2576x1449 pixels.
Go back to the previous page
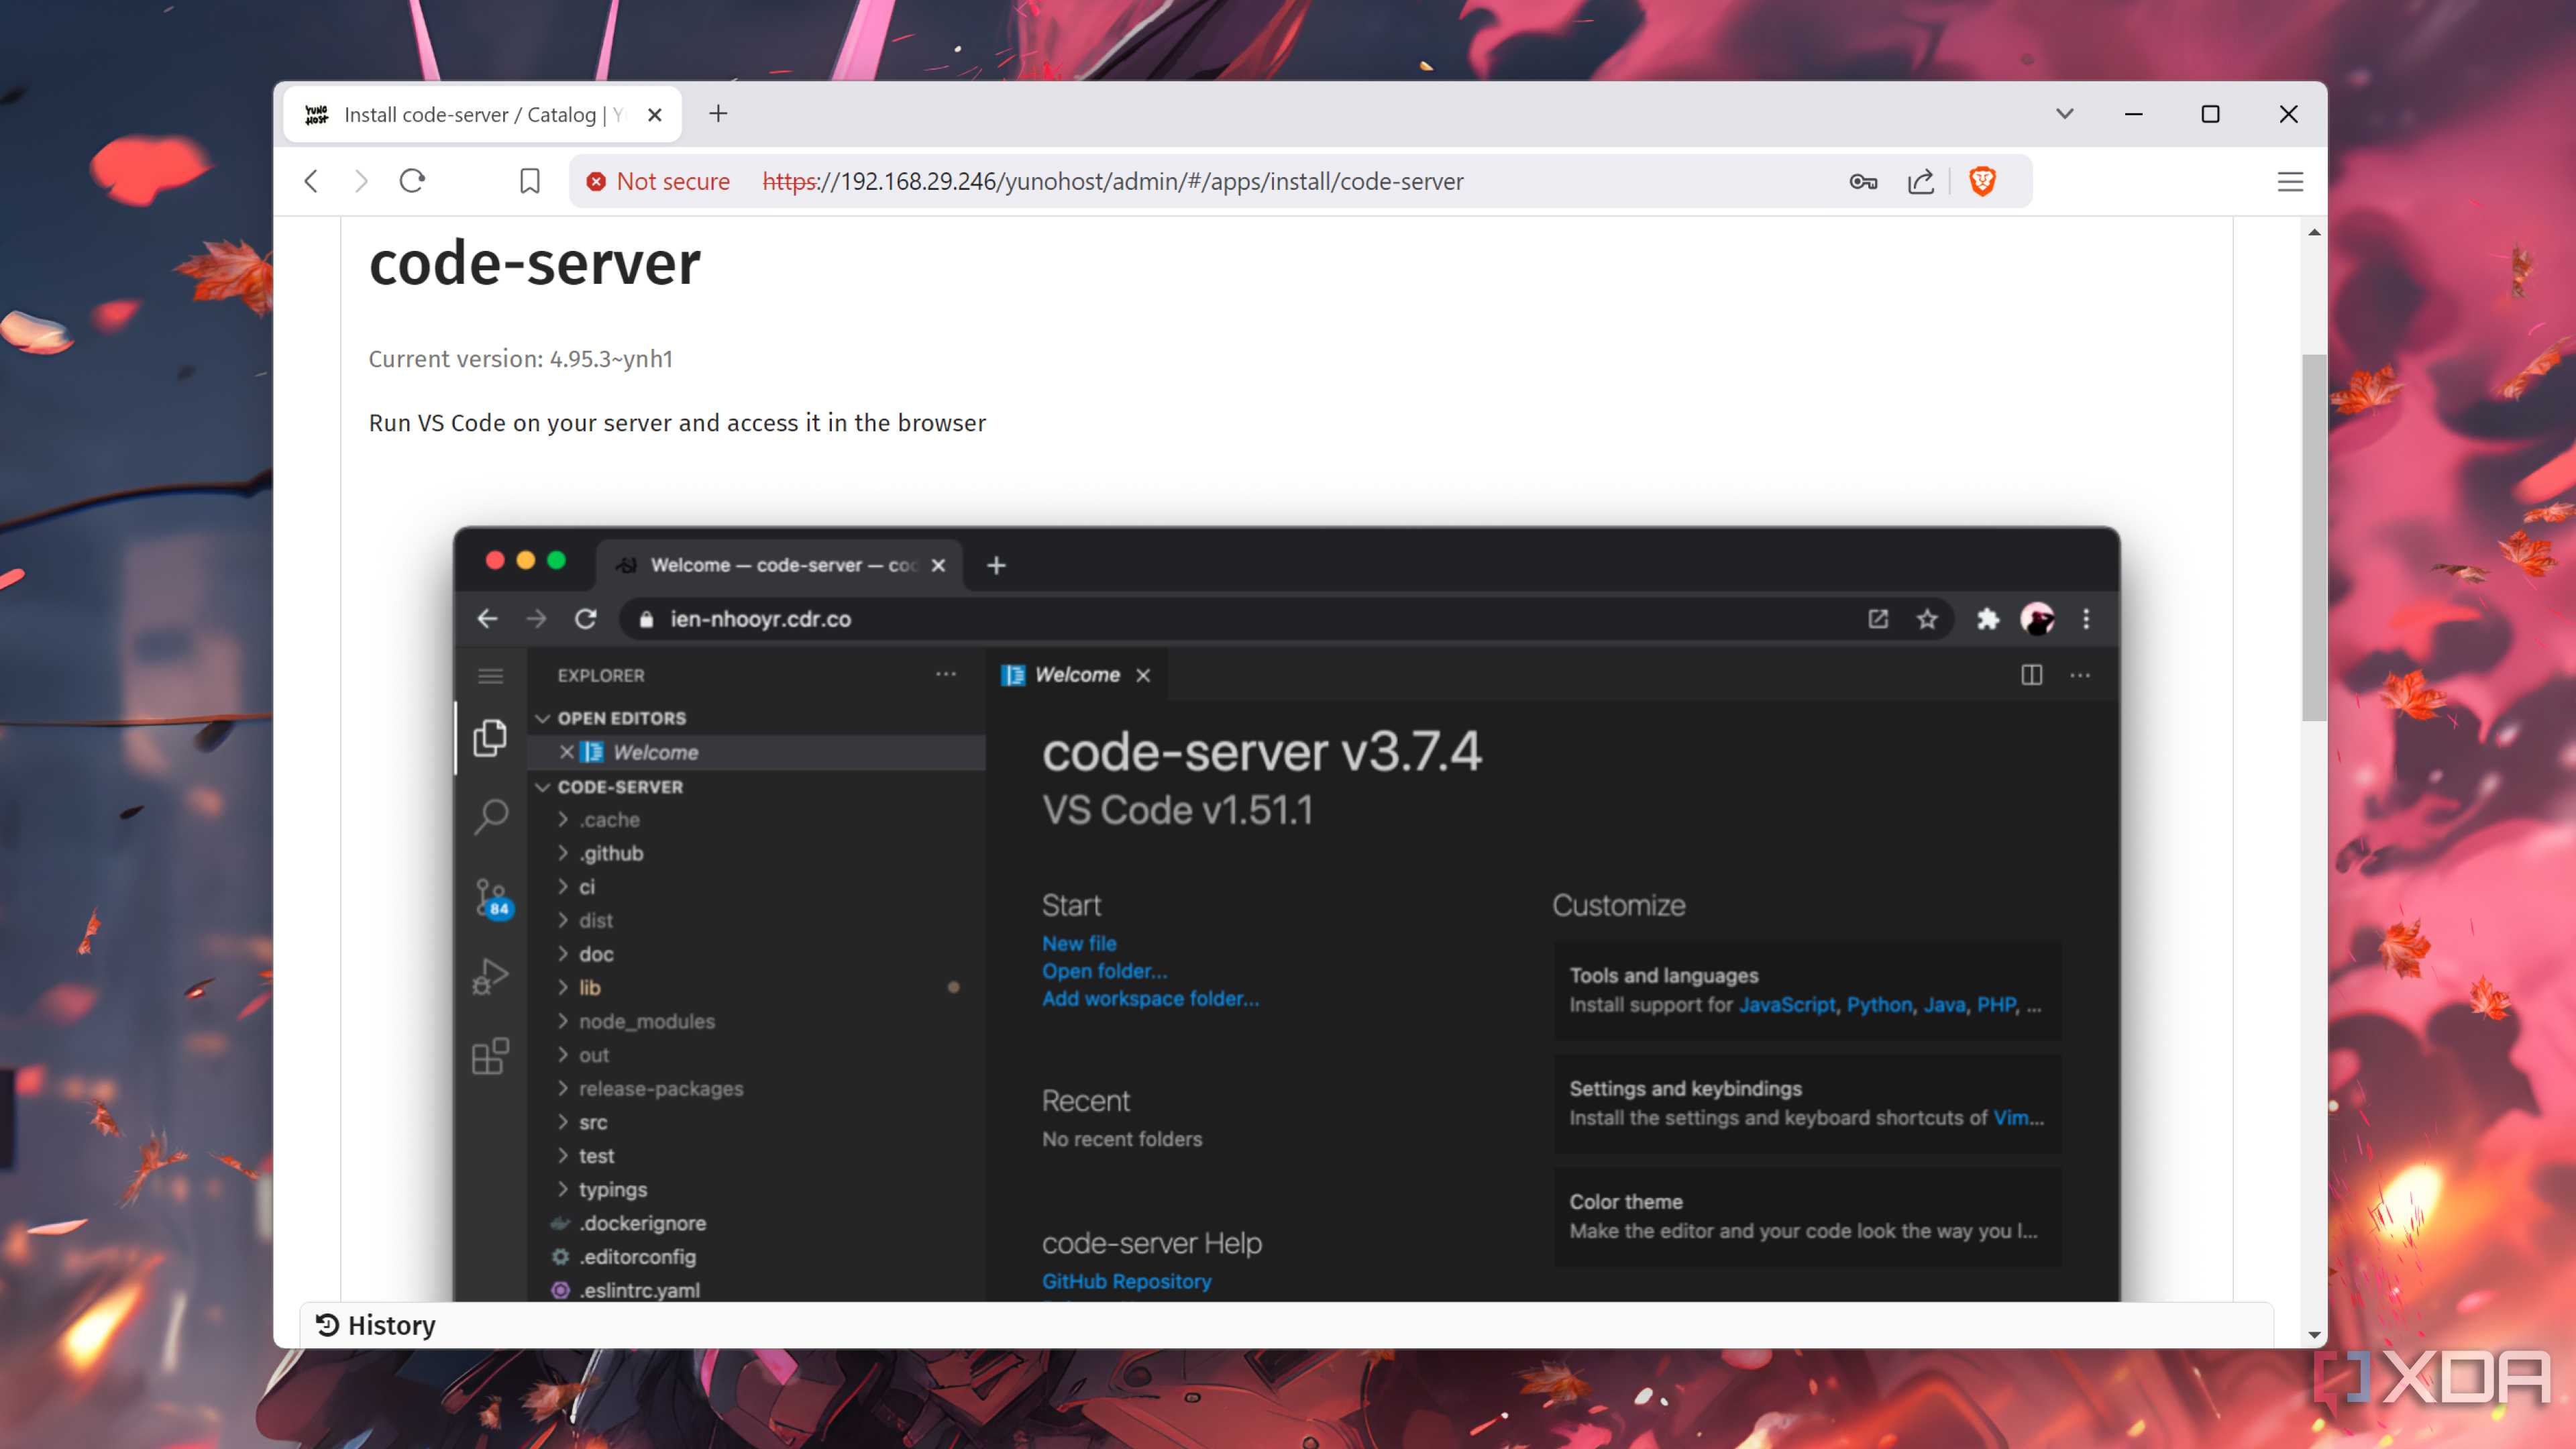pos(311,181)
